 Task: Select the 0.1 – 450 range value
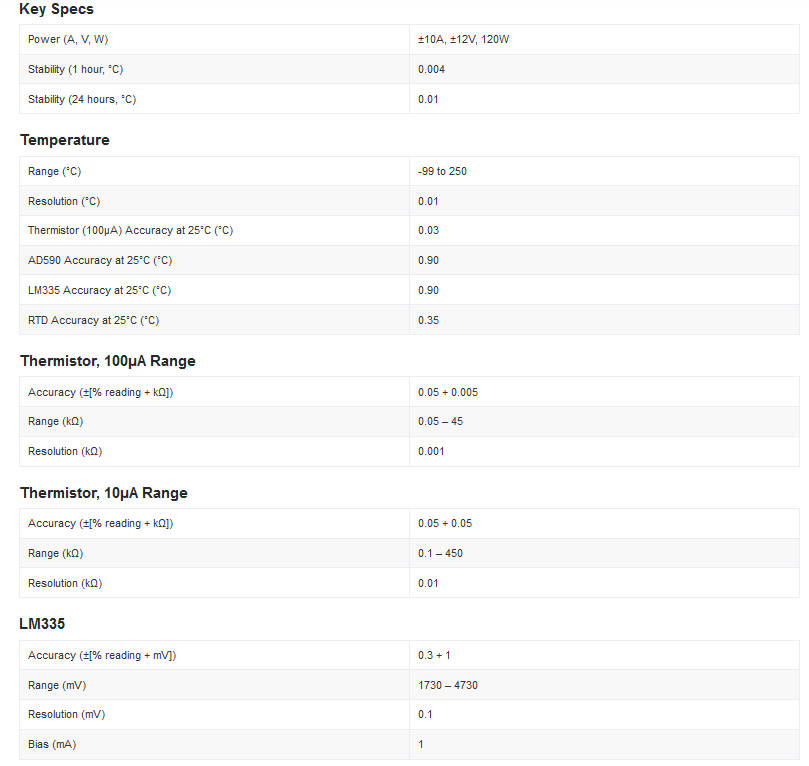[x=440, y=553]
